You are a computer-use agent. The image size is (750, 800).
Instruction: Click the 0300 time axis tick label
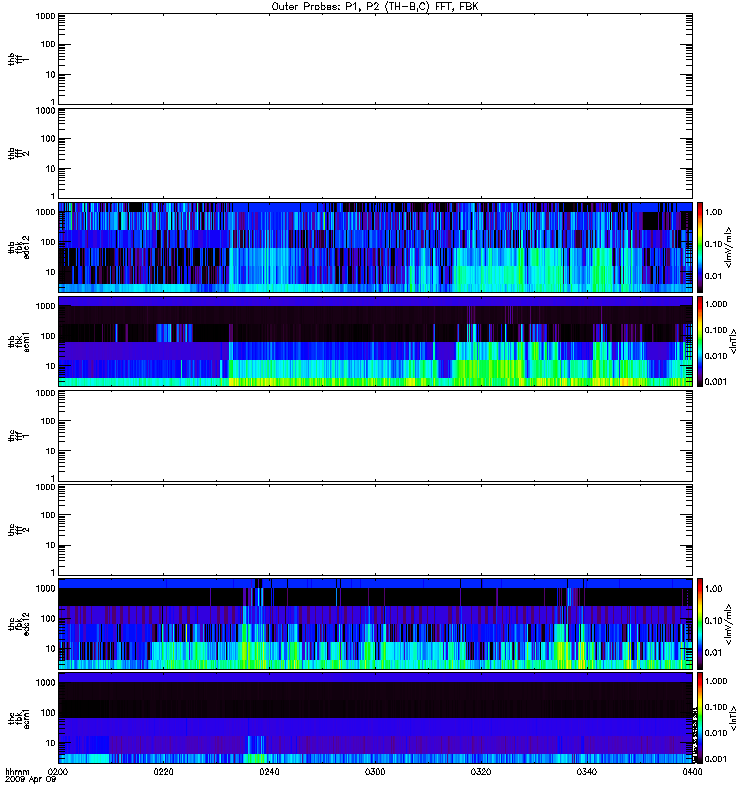pos(375,772)
